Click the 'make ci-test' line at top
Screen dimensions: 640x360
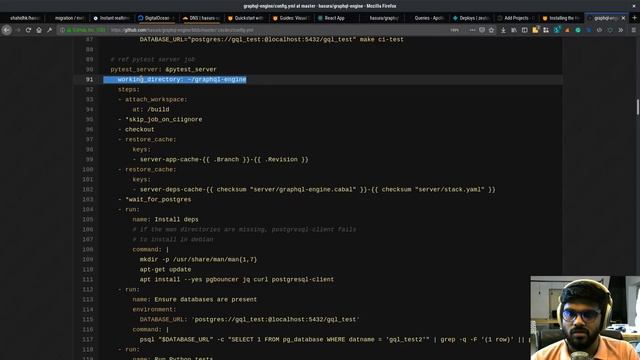tap(271, 40)
